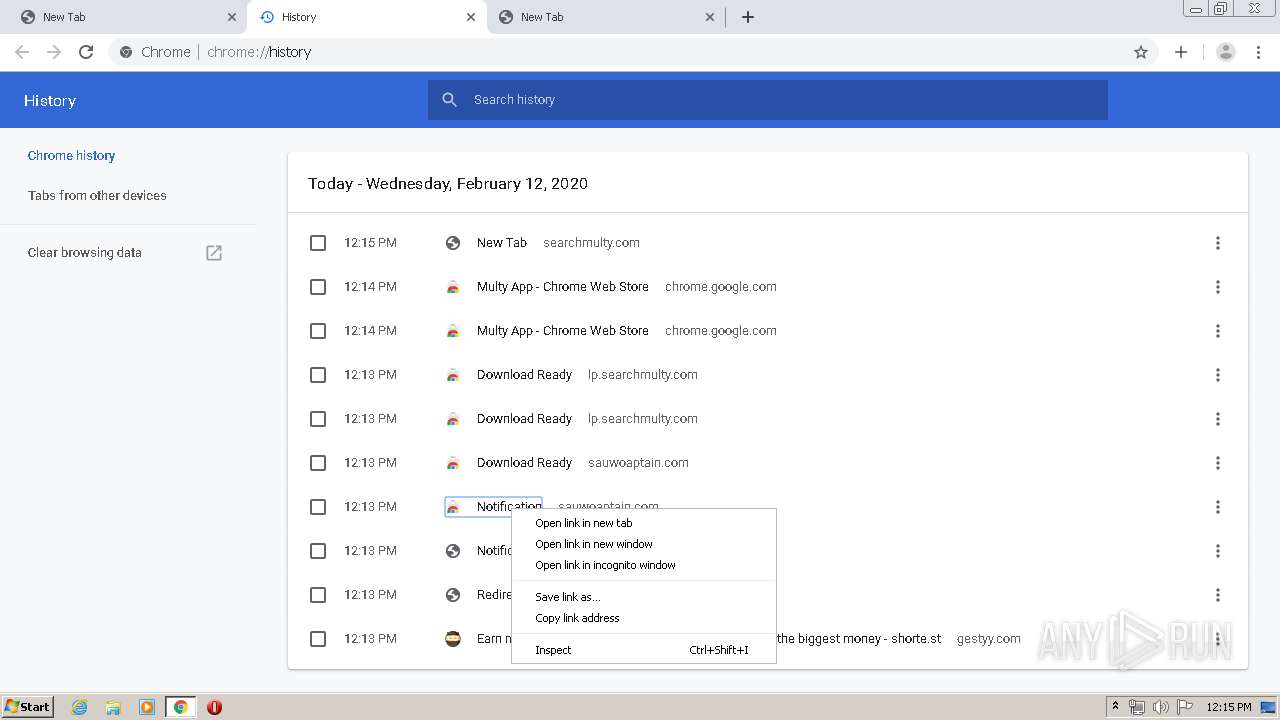The height and width of the screenshot is (720, 1280).
Task: Click the plus extension icon in the toolbar
Action: click(1181, 52)
